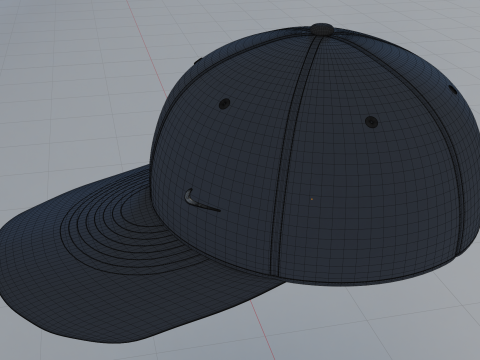Click the orange object origin dot
The height and width of the screenshot is (360, 480).
(312, 199)
